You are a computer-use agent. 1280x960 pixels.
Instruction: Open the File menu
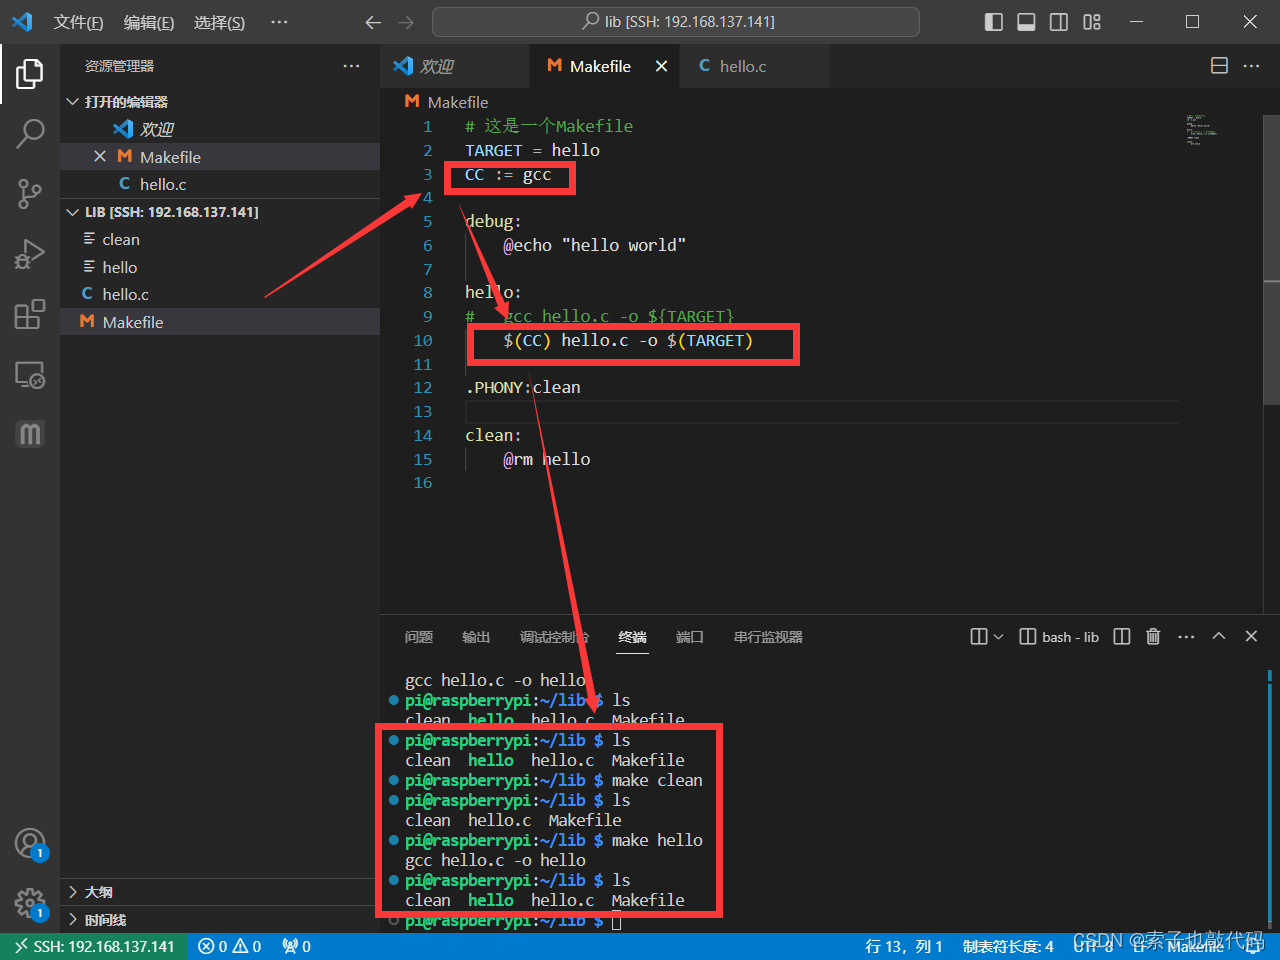[x=78, y=22]
